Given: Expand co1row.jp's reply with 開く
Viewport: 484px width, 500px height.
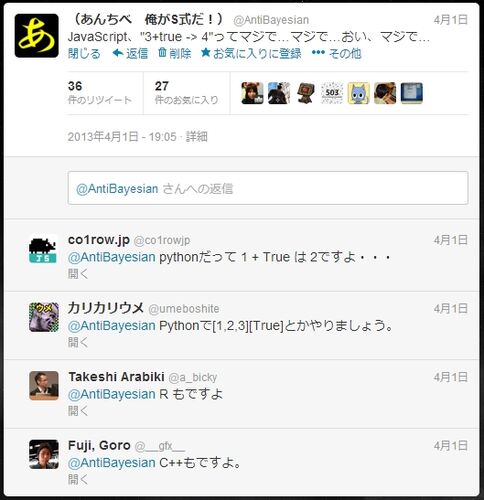Looking at the screenshot, I should tap(78, 274).
